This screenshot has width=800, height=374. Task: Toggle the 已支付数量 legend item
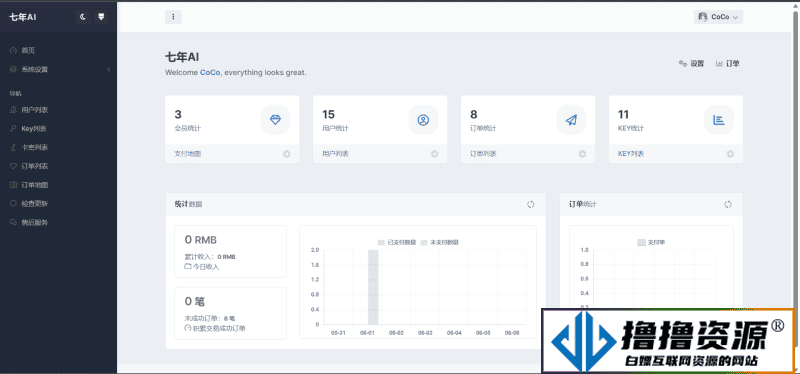(x=397, y=242)
